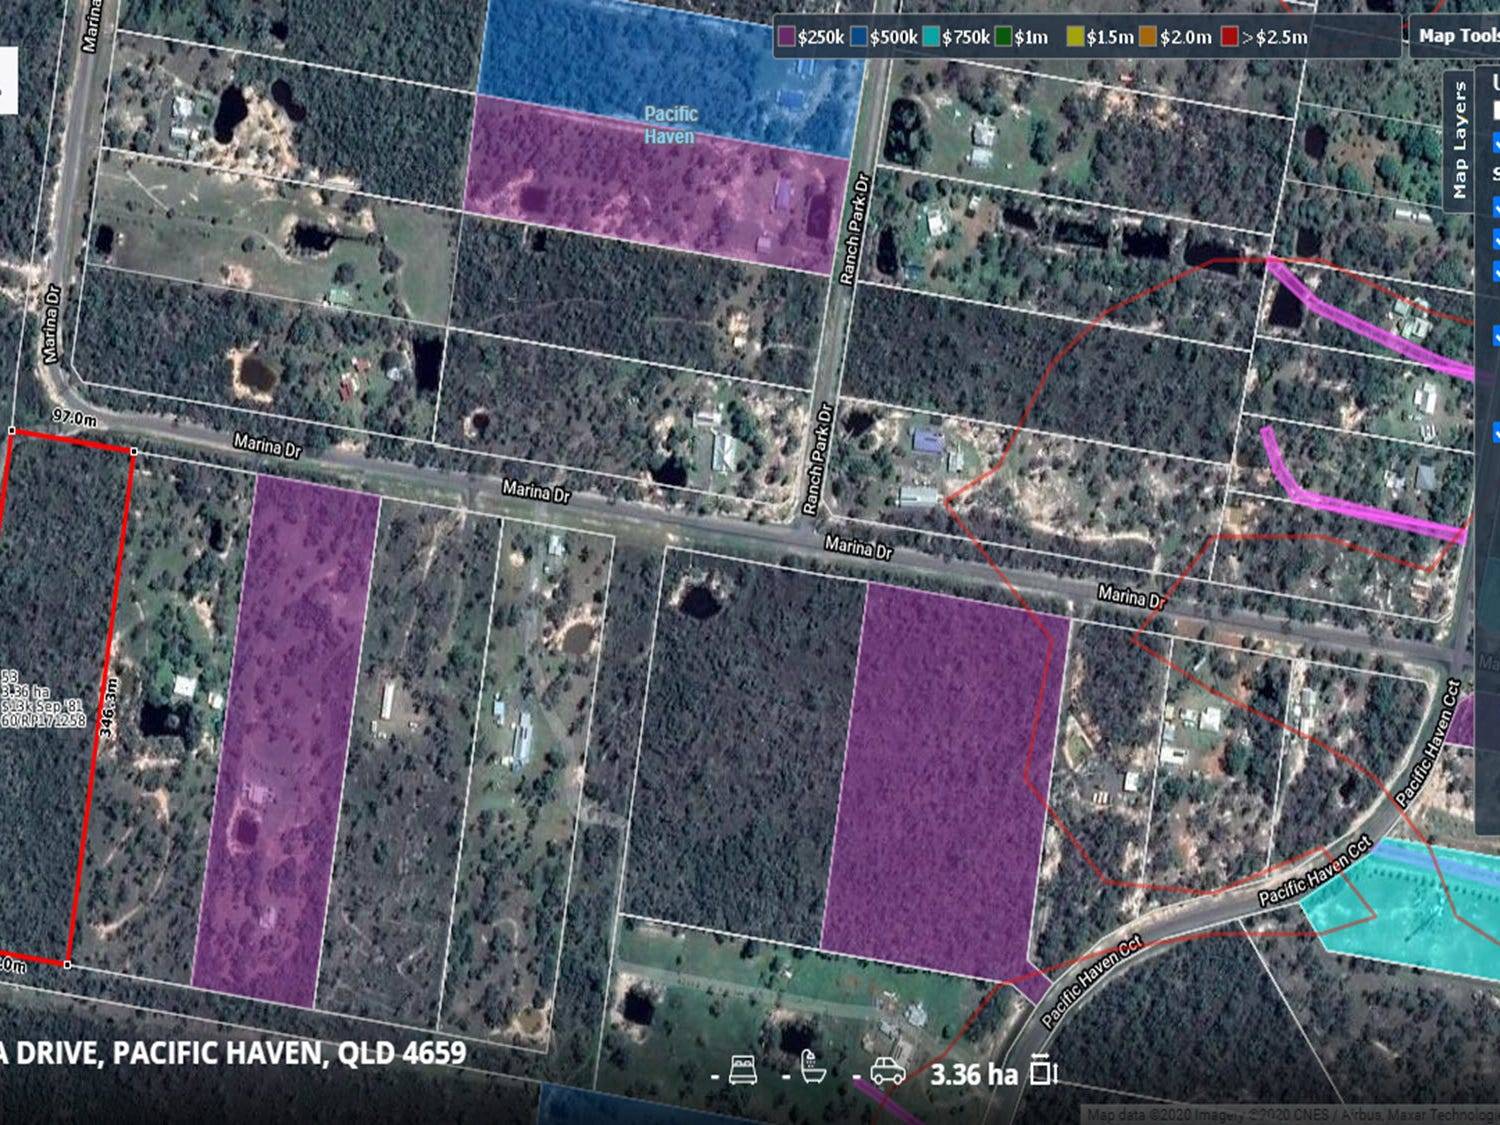1500x1125 pixels.
Task: Click the purple $250k legend swatch
Action: (787, 37)
